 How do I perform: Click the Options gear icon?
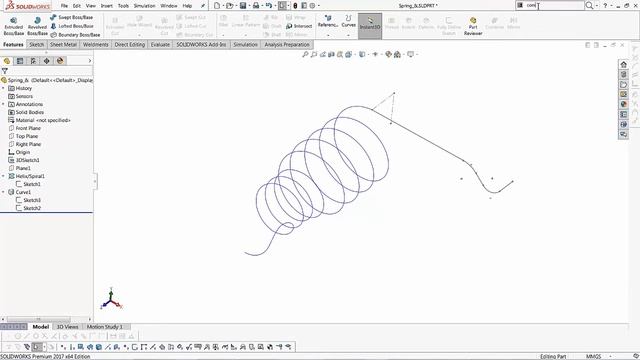click(x=312, y=6)
